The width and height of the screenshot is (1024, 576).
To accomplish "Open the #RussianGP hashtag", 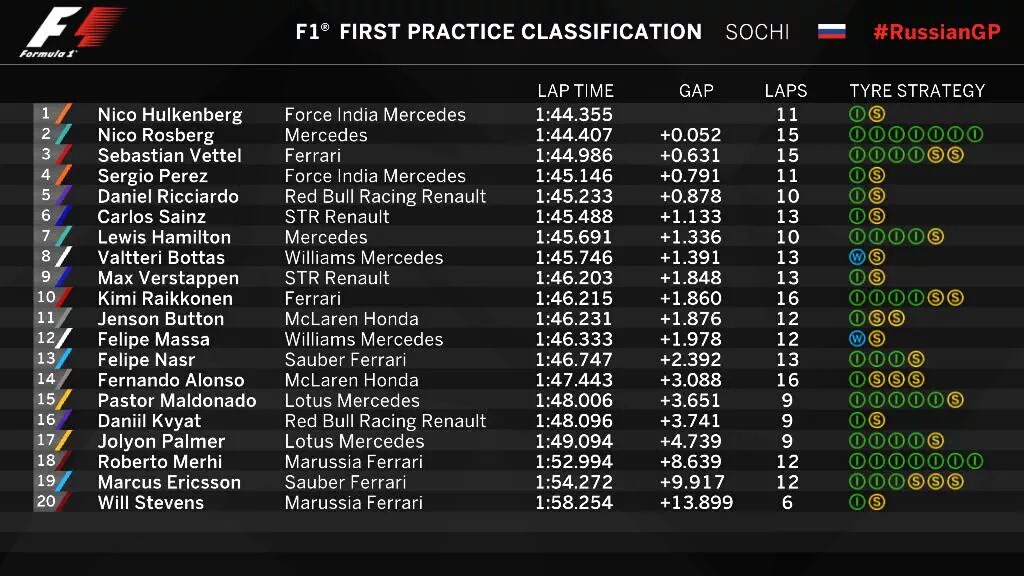I will coord(936,31).
